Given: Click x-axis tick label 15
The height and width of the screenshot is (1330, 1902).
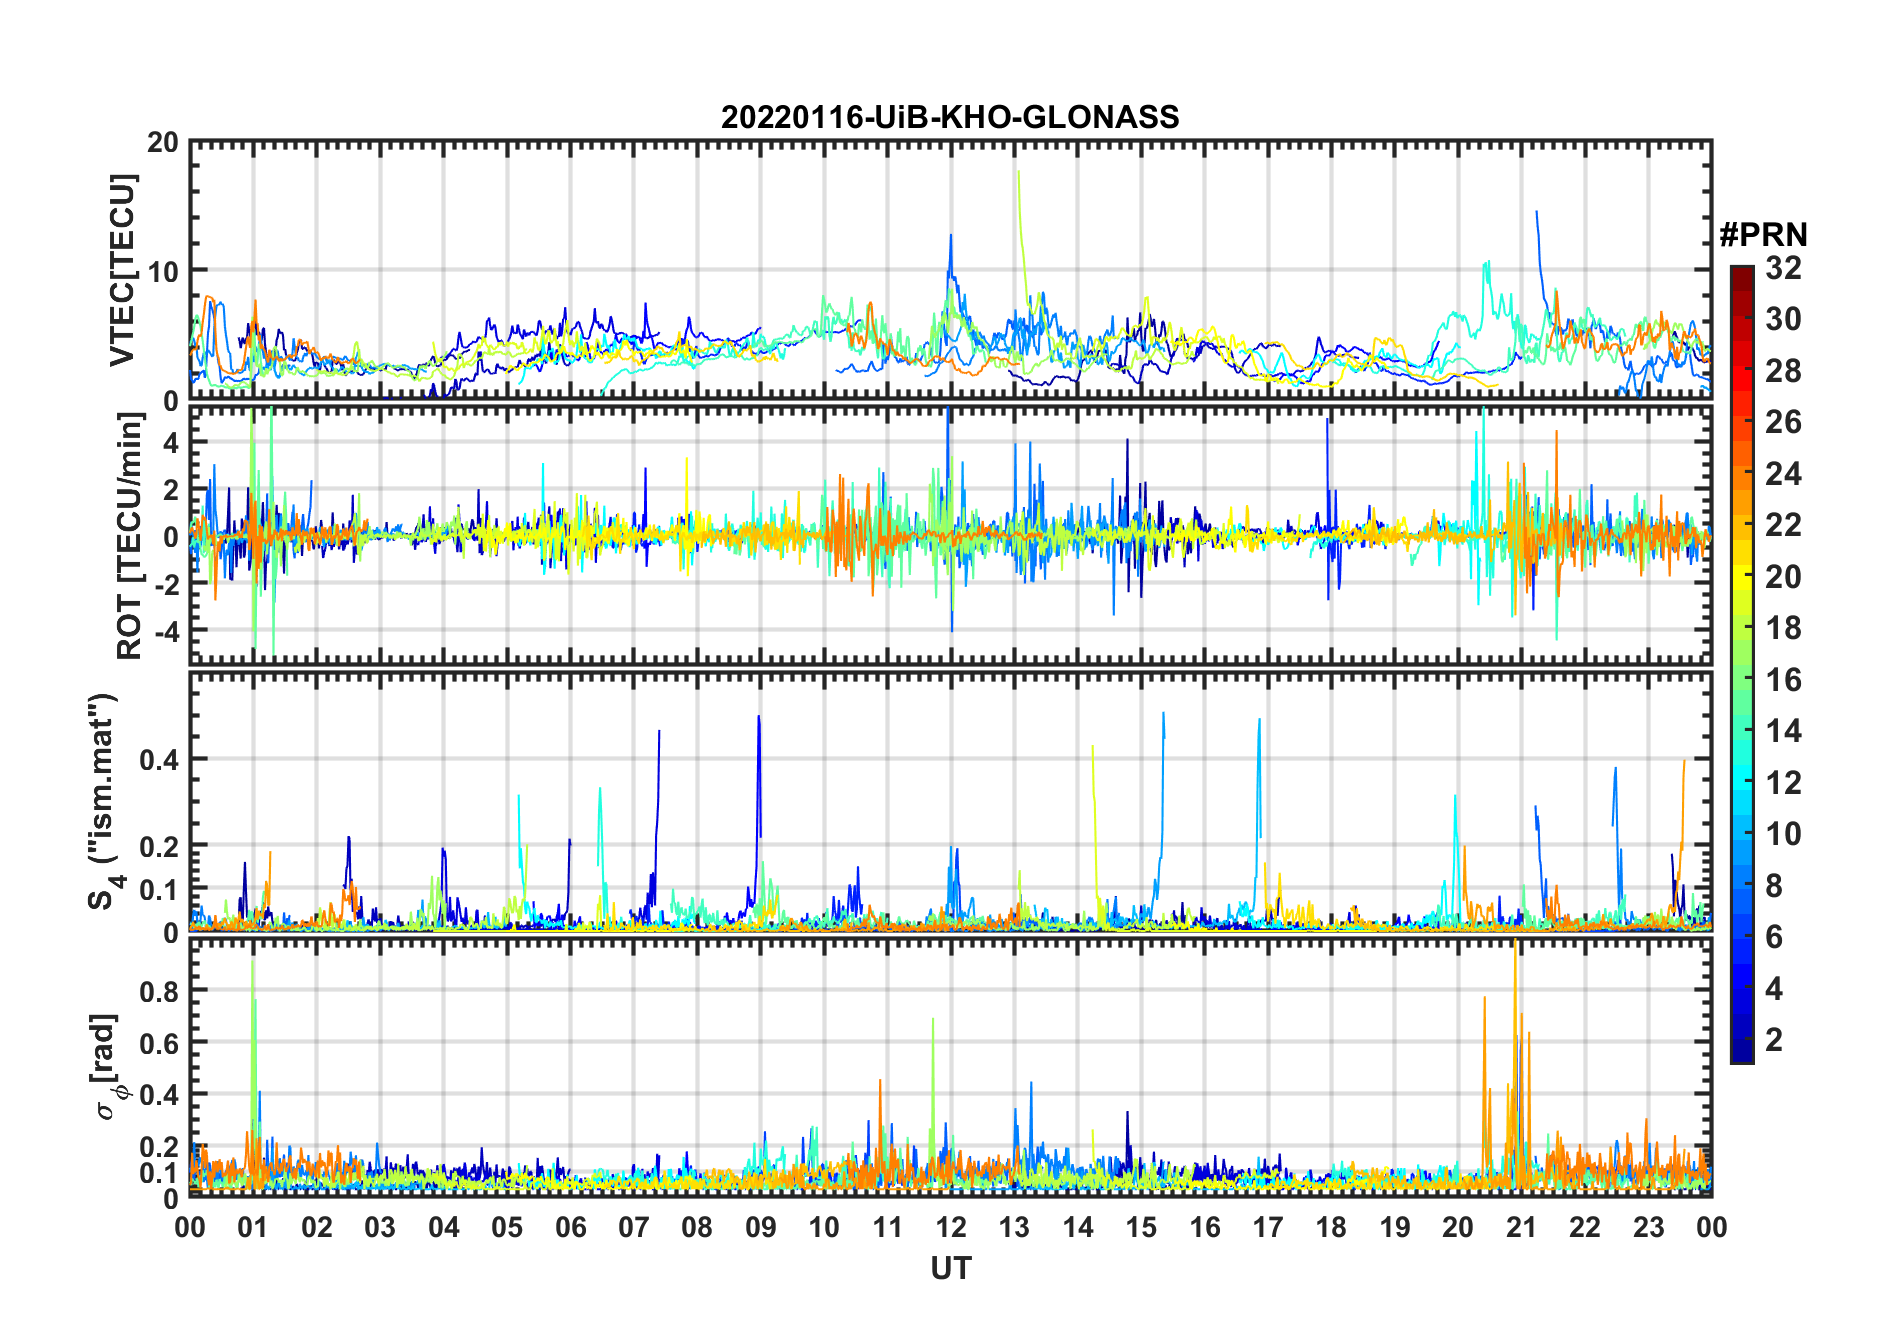Looking at the screenshot, I should click(x=1141, y=1227).
